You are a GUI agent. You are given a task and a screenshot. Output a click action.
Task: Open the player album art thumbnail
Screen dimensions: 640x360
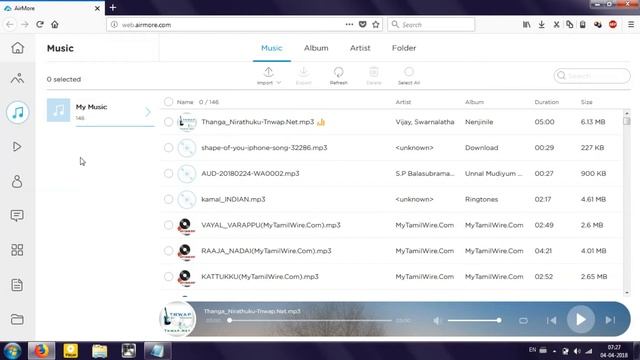tap(178, 319)
